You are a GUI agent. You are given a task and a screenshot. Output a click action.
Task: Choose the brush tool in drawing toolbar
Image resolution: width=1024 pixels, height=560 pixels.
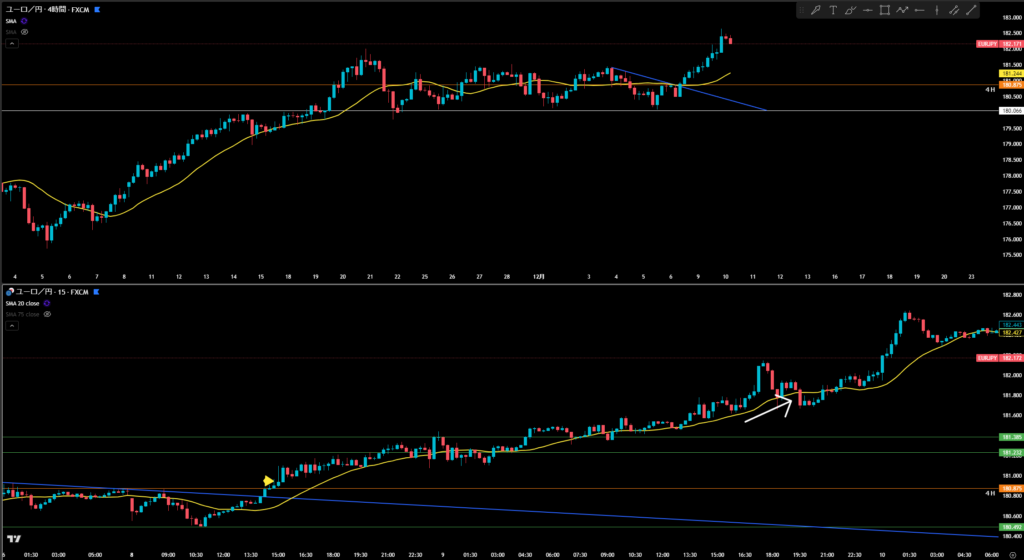pos(851,10)
